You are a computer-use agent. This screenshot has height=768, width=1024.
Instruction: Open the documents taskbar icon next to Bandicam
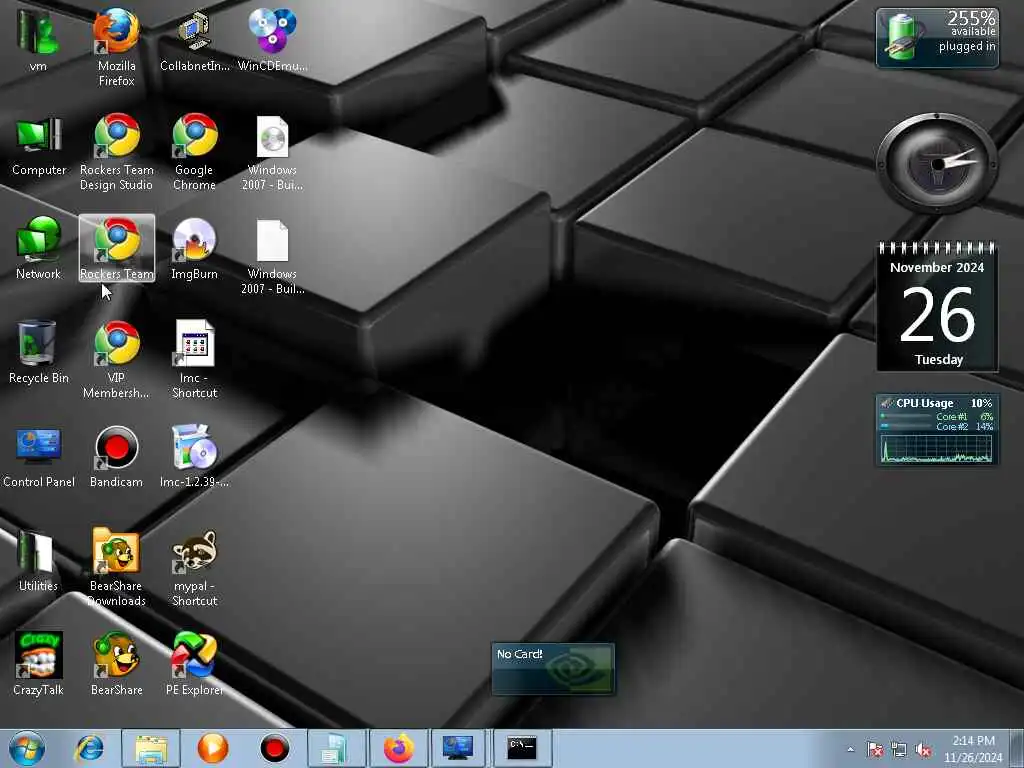336,748
